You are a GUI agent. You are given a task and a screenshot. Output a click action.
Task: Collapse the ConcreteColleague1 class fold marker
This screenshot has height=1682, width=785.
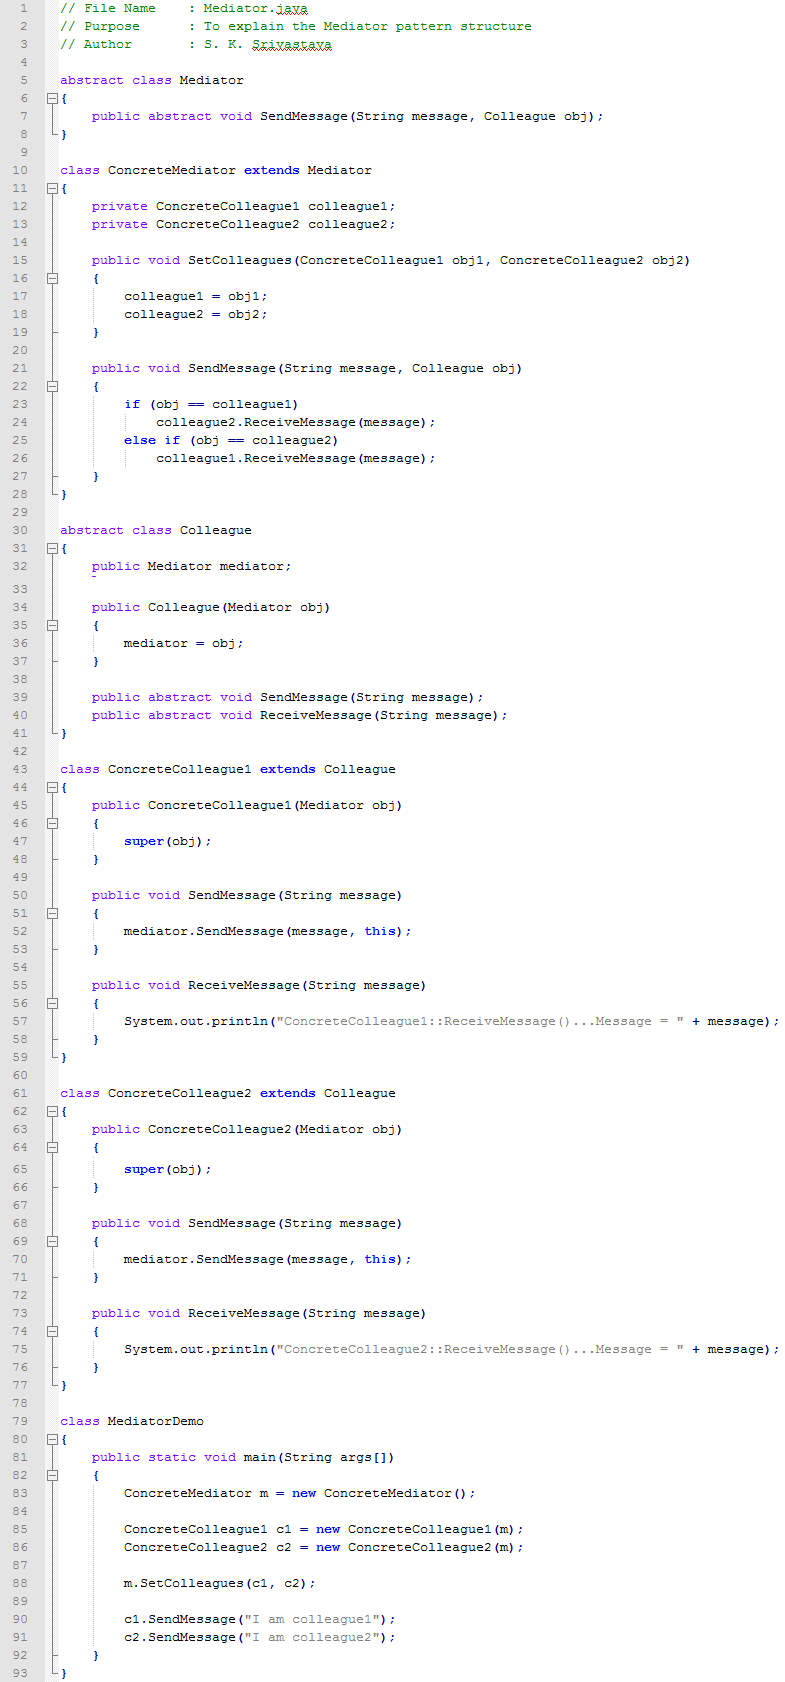[x=52, y=787]
